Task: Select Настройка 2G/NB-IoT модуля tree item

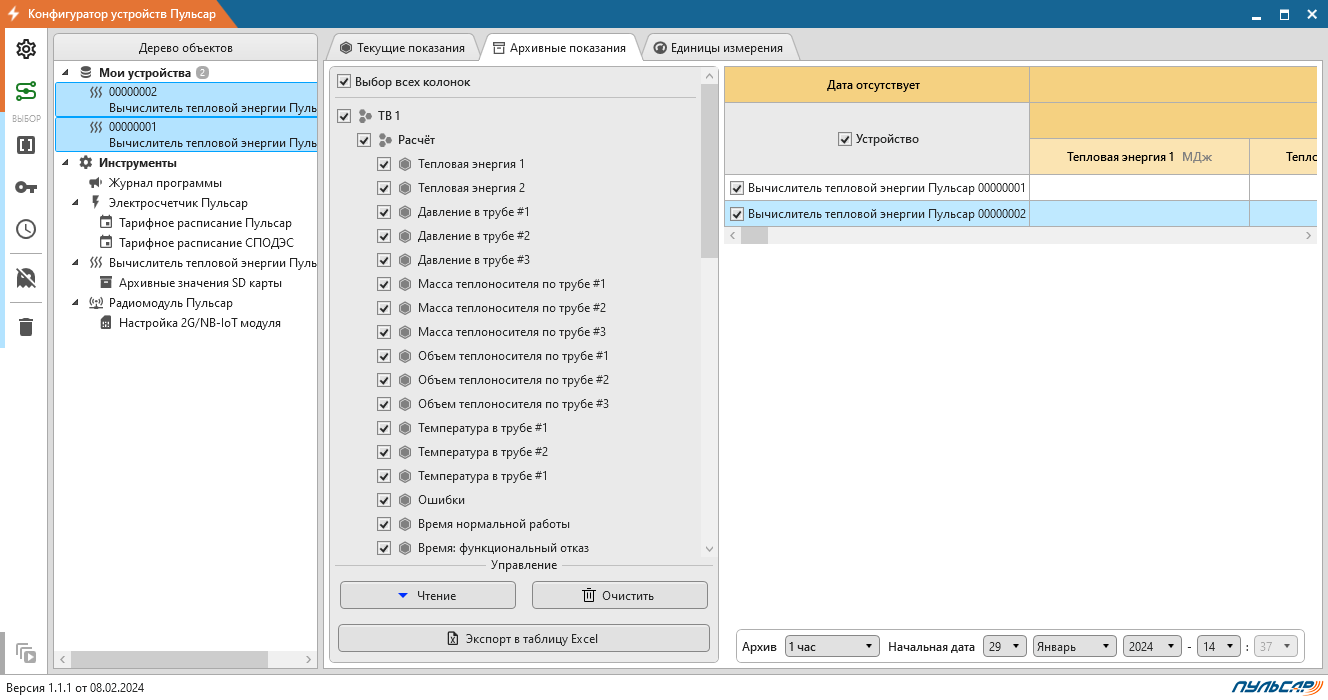Action: click(200, 323)
